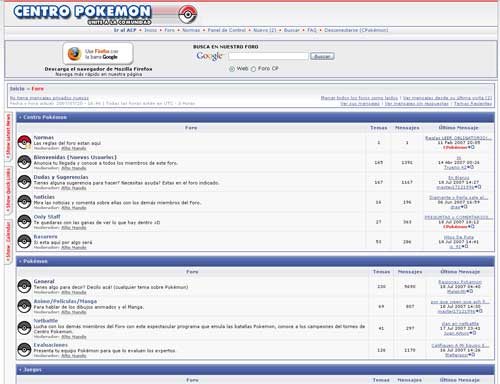This screenshot has width=500, height=384.
Task: Click the latest-post icon in Noticias row
Action: coord(464,207)
